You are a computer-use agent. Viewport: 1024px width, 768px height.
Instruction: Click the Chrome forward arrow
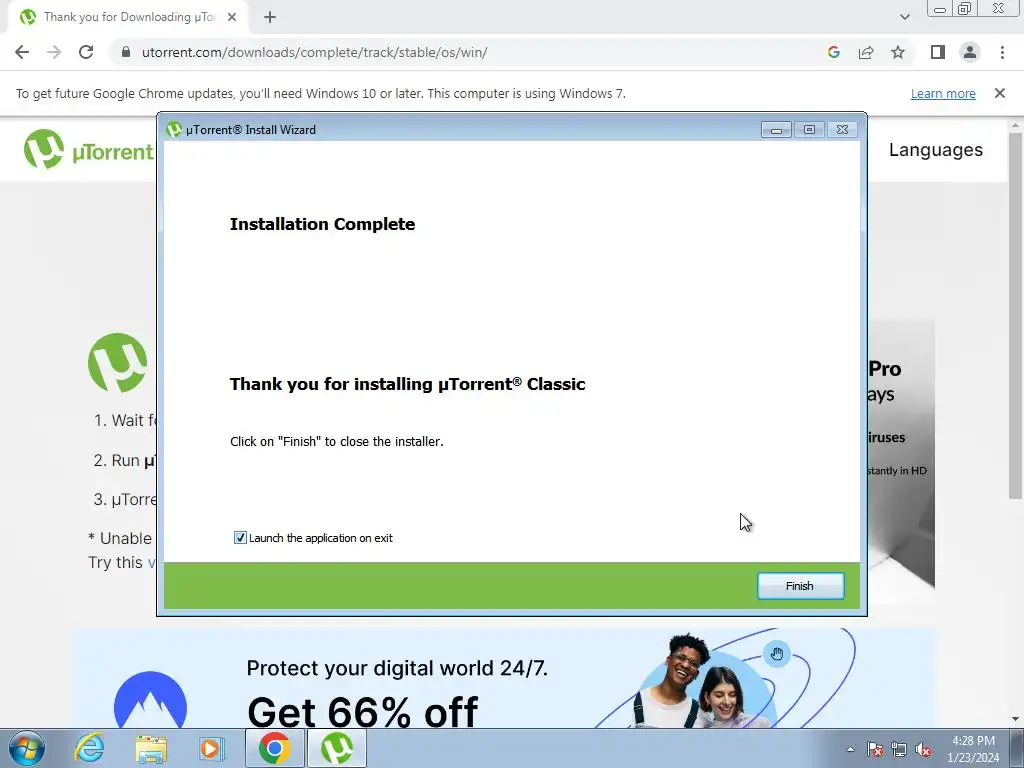pyautogui.click(x=54, y=52)
